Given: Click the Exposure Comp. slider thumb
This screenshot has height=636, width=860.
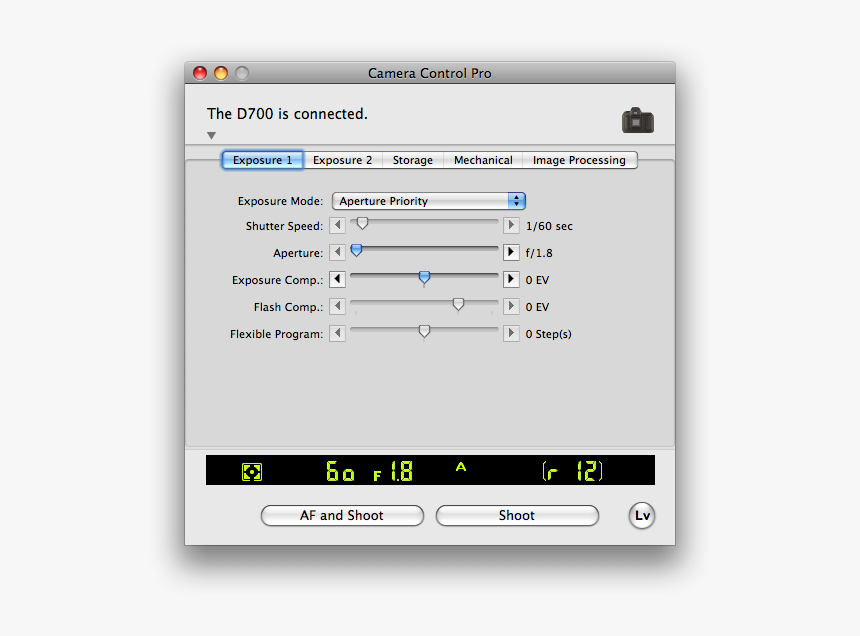Looking at the screenshot, I should click(x=424, y=277).
